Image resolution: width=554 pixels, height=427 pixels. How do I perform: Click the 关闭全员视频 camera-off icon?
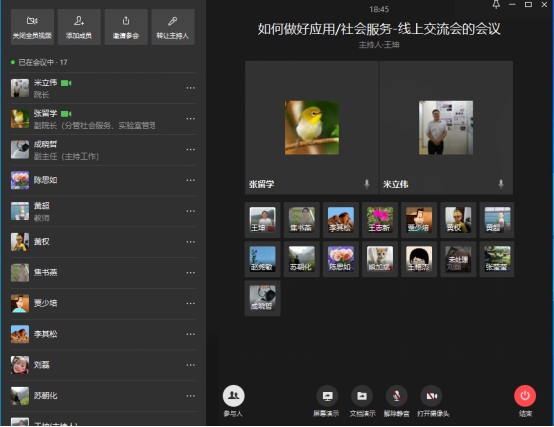pos(32,21)
